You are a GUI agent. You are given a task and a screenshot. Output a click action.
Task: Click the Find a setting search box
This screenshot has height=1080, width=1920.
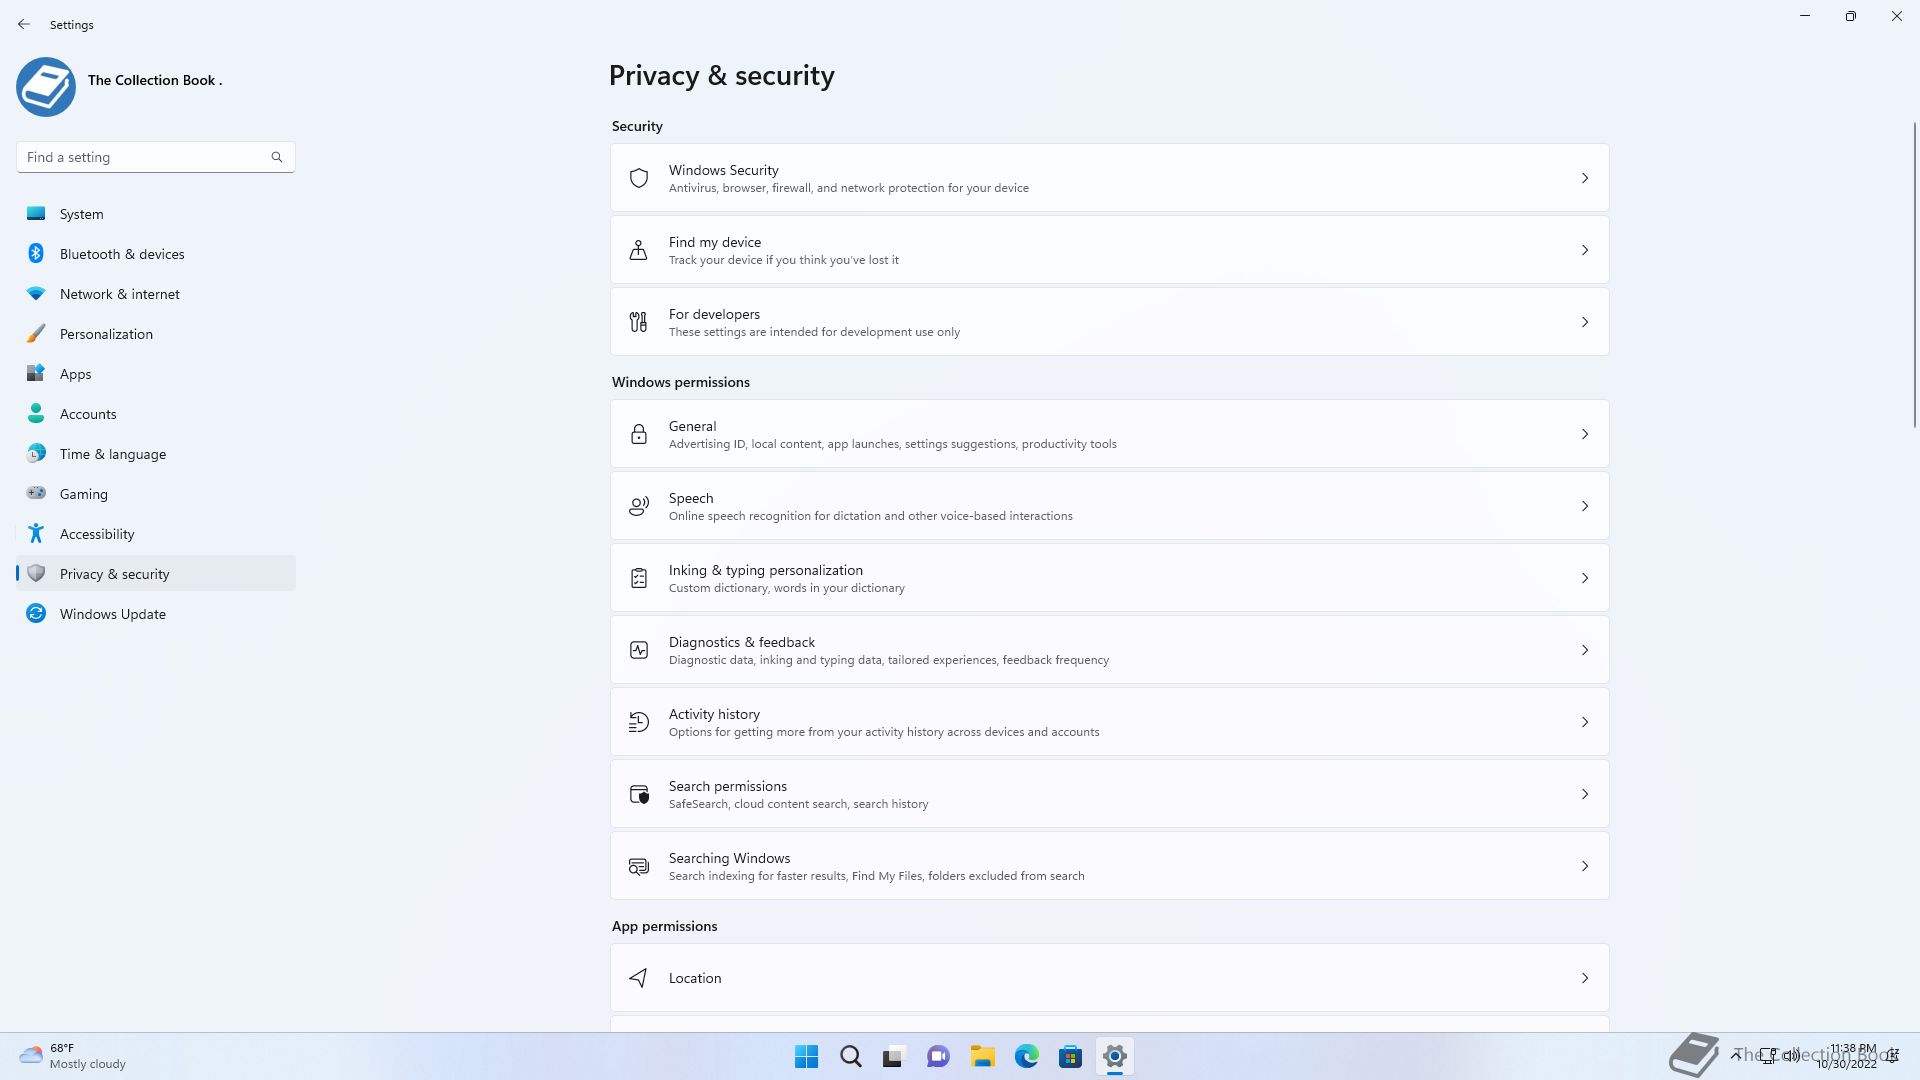tap(156, 157)
